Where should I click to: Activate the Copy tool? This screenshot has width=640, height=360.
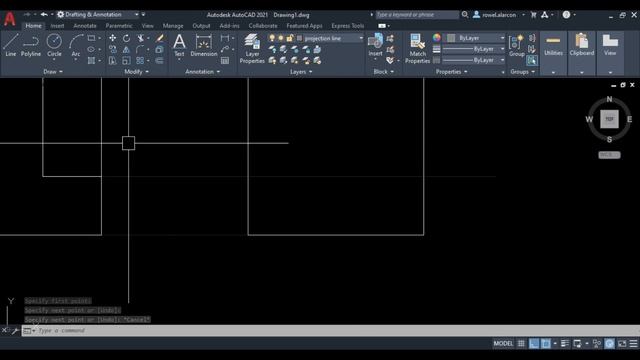tap(113, 49)
